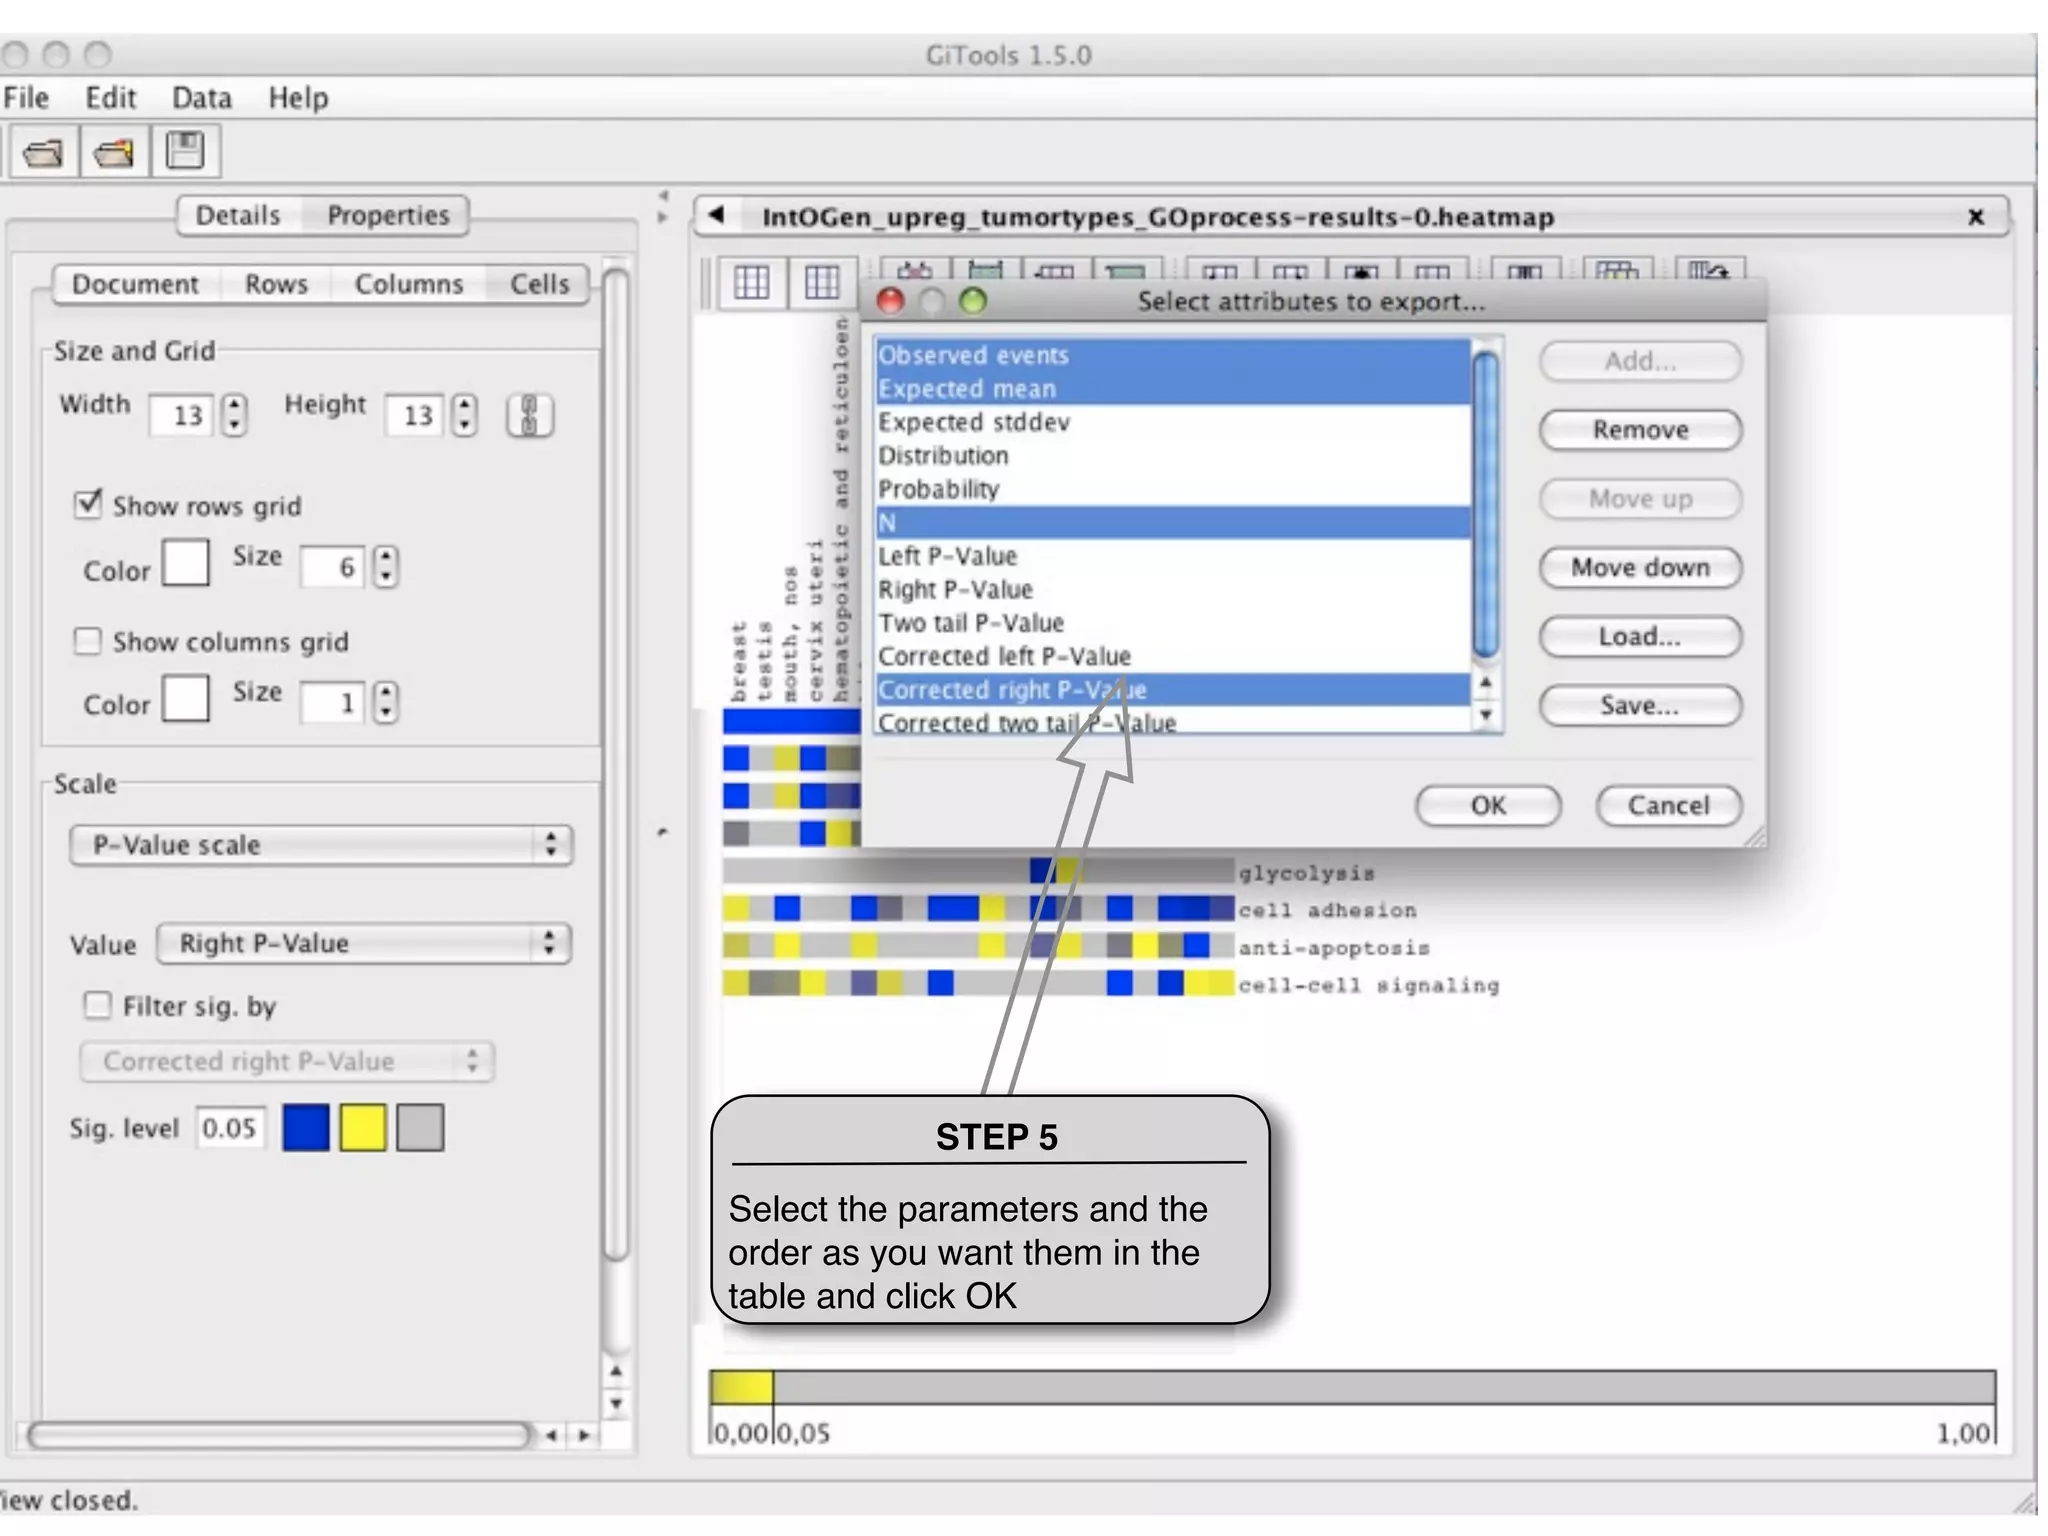
Task: Select Probability in attributes list
Action: (x=1173, y=489)
